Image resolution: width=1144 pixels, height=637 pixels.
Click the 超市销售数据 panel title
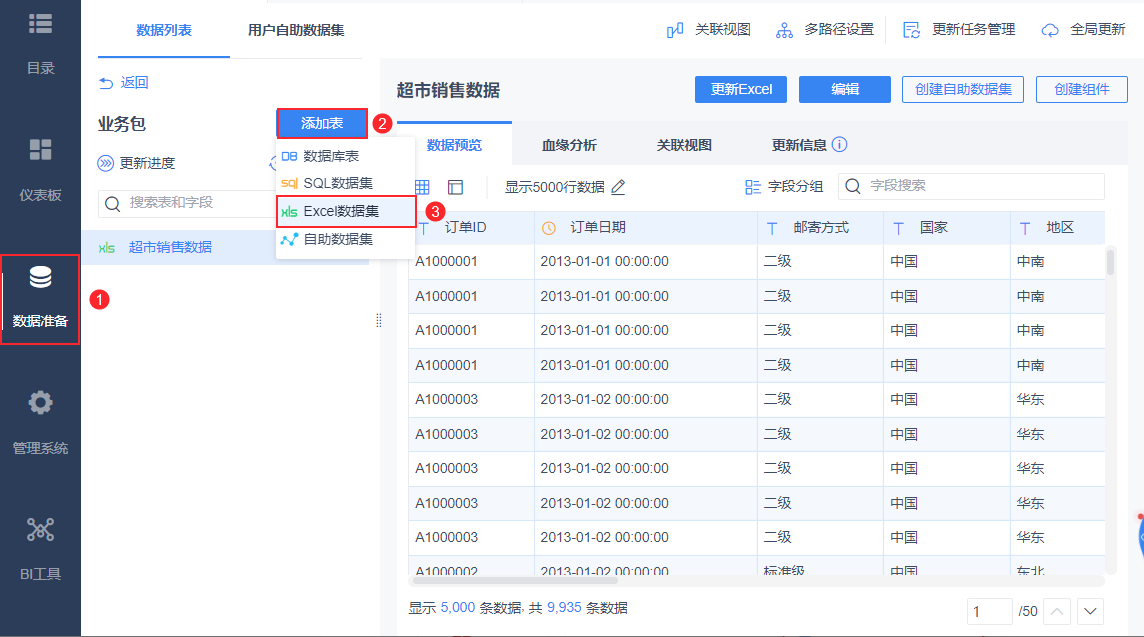(x=448, y=90)
